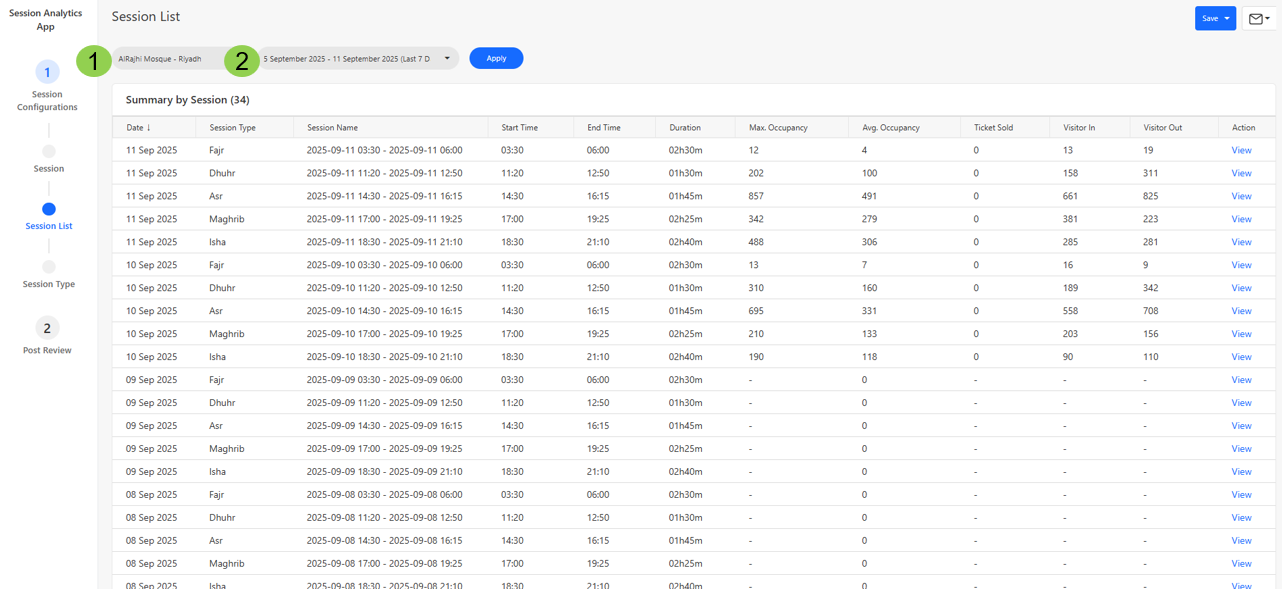1282x597 pixels.
Task: Sort by Max. Occupancy column header
Action: (x=777, y=128)
